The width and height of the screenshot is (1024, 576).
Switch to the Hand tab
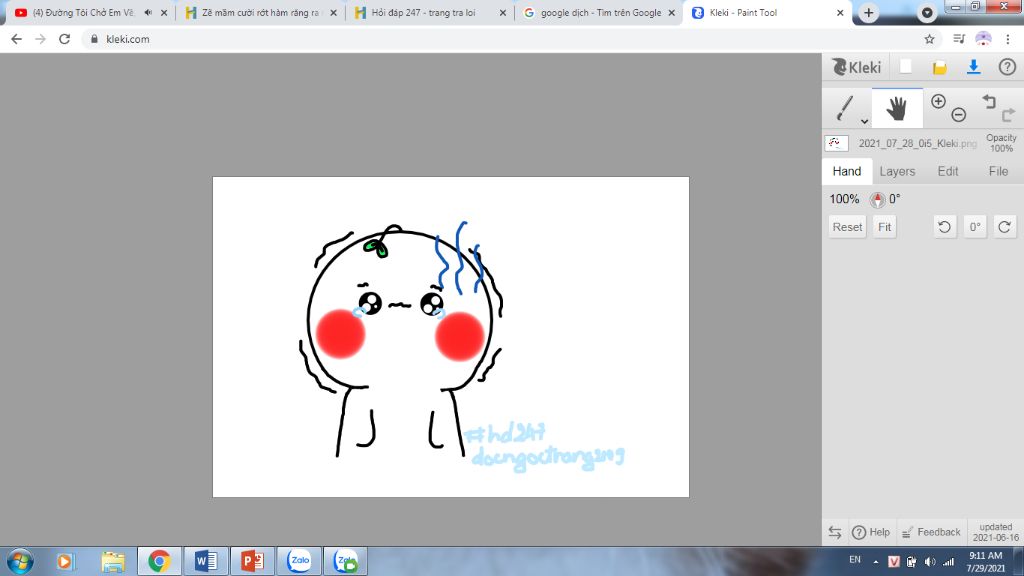pyautogui.click(x=846, y=171)
